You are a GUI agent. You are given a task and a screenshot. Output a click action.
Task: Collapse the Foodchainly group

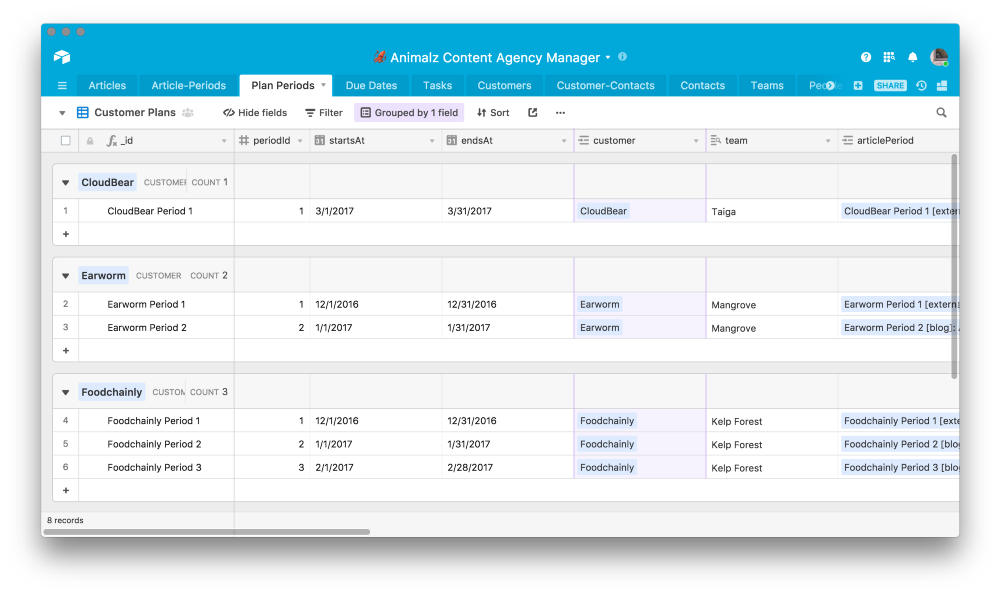pos(65,392)
